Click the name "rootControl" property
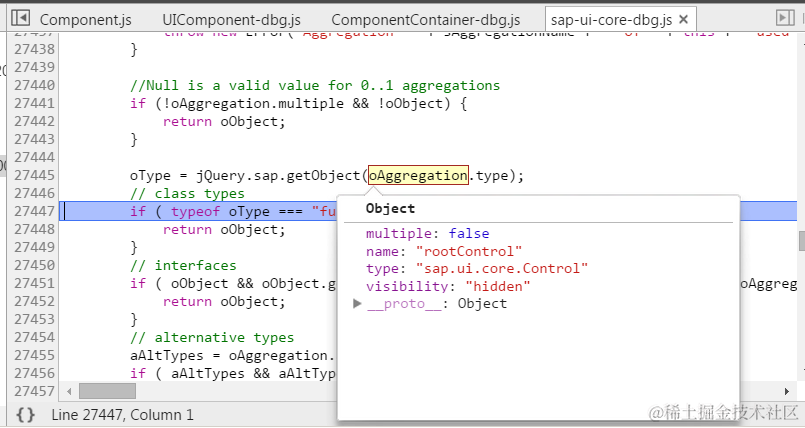The height and width of the screenshot is (428, 805). coord(444,251)
